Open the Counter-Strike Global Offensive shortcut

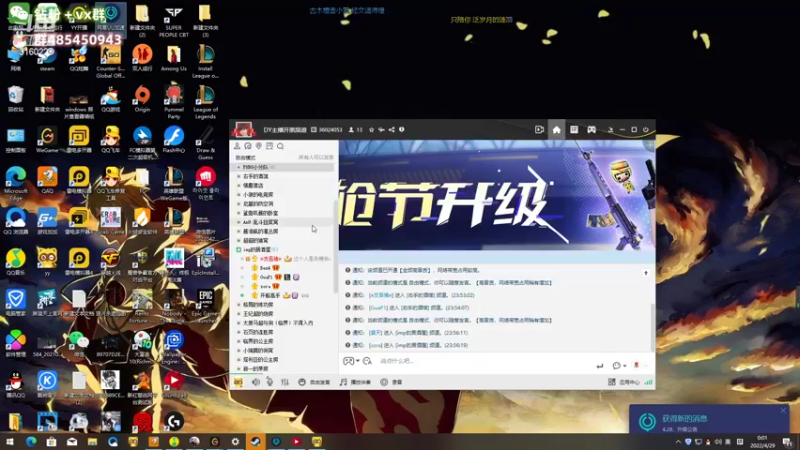(110, 61)
